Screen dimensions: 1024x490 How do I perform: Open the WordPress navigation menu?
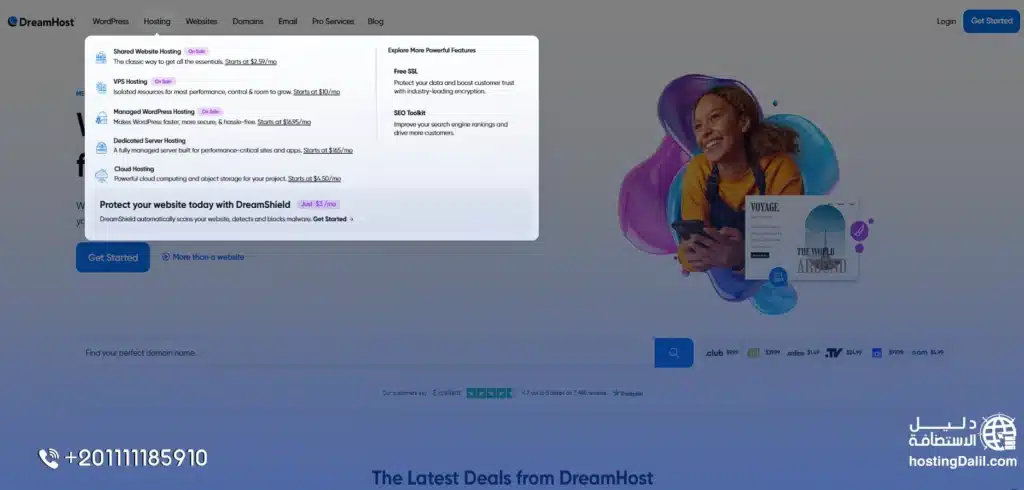110,21
